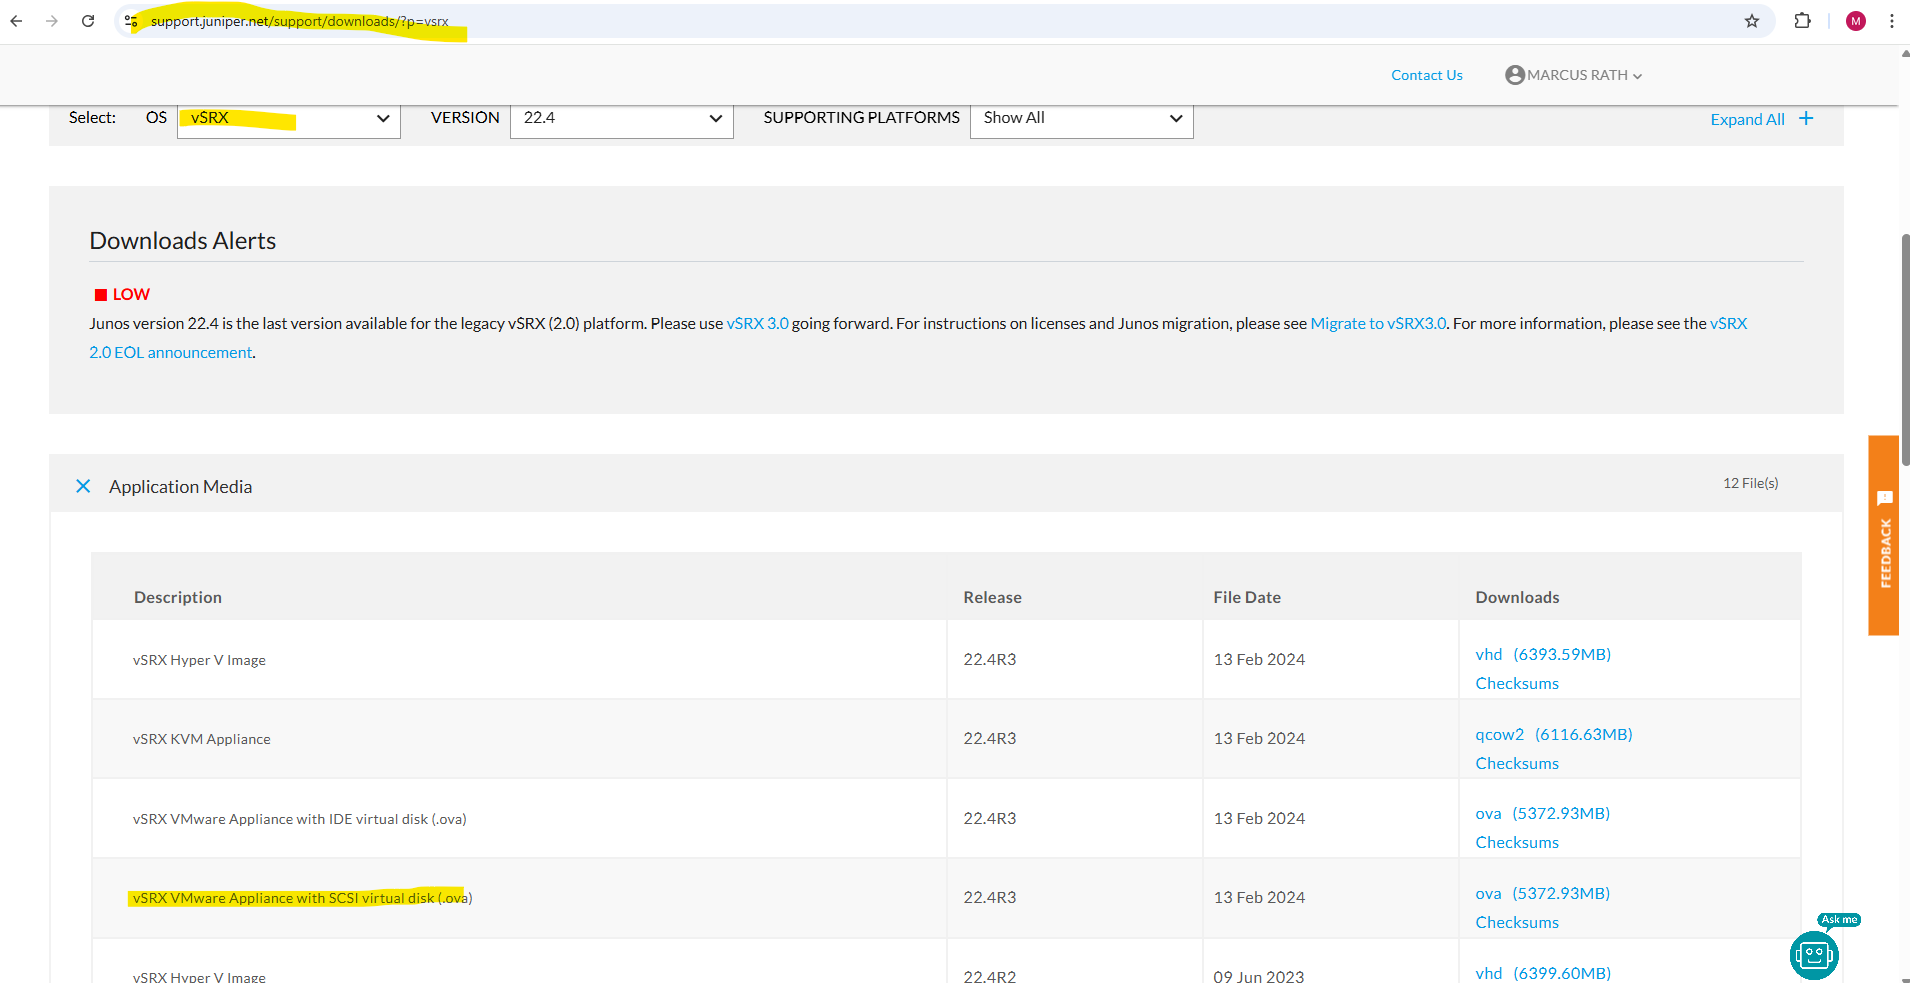Click the Expand All plus icon
Image resolution: width=1910 pixels, height=983 pixels.
coord(1806,118)
